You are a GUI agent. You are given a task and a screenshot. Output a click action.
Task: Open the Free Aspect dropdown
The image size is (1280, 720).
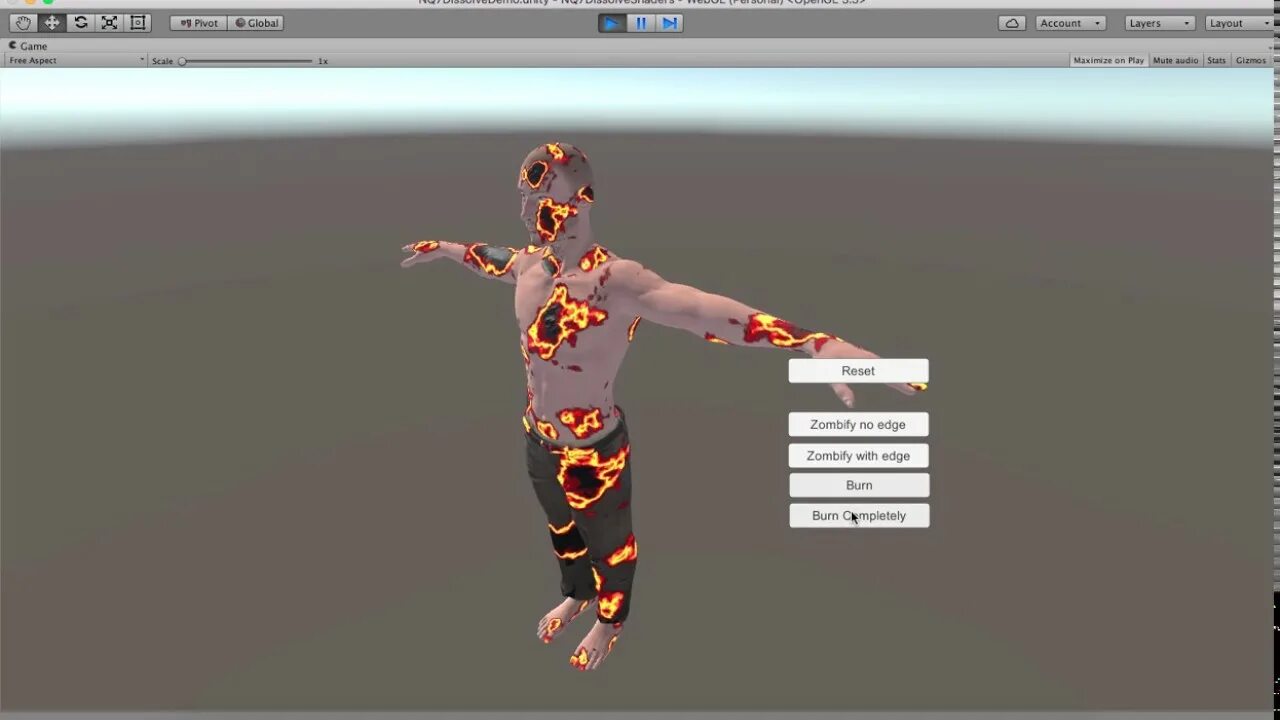pos(76,61)
